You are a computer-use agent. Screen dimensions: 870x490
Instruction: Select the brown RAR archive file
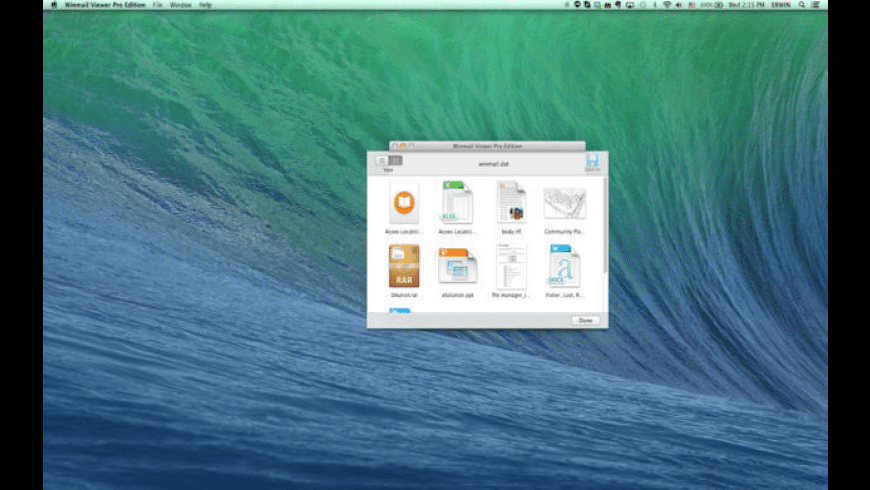coord(404,266)
